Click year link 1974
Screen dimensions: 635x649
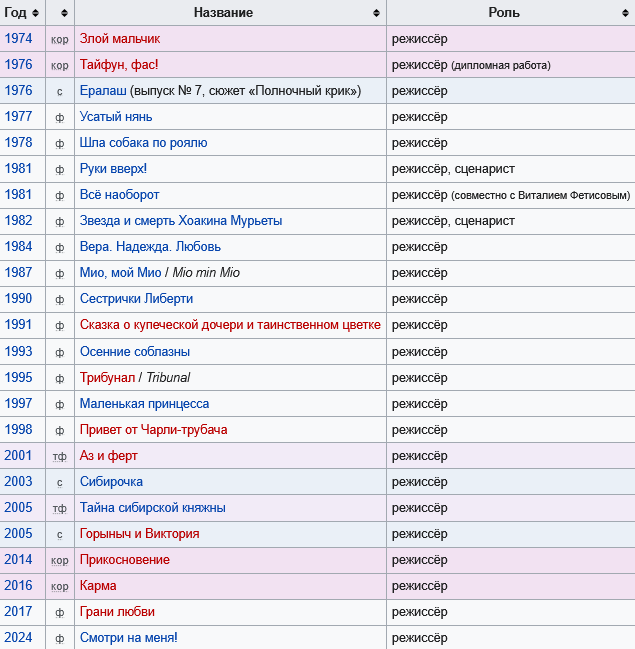[18, 38]
